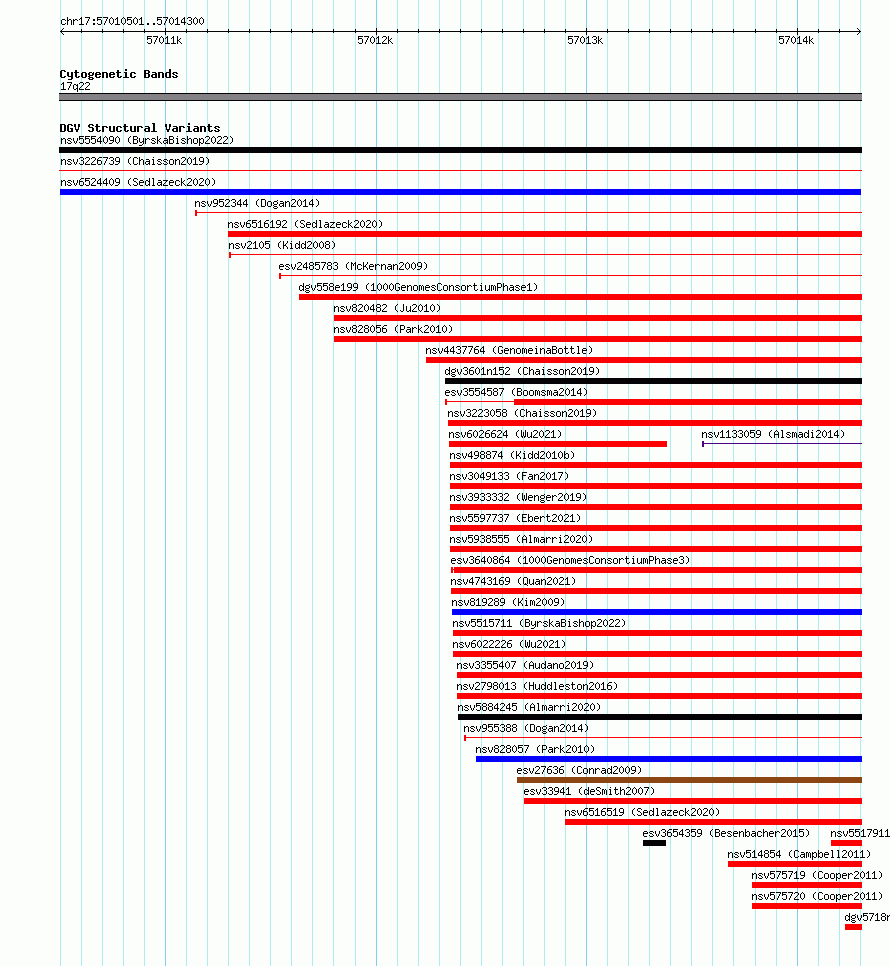Click the blue bar of nsv6524409
890x966 pixels.
point(460,192)
